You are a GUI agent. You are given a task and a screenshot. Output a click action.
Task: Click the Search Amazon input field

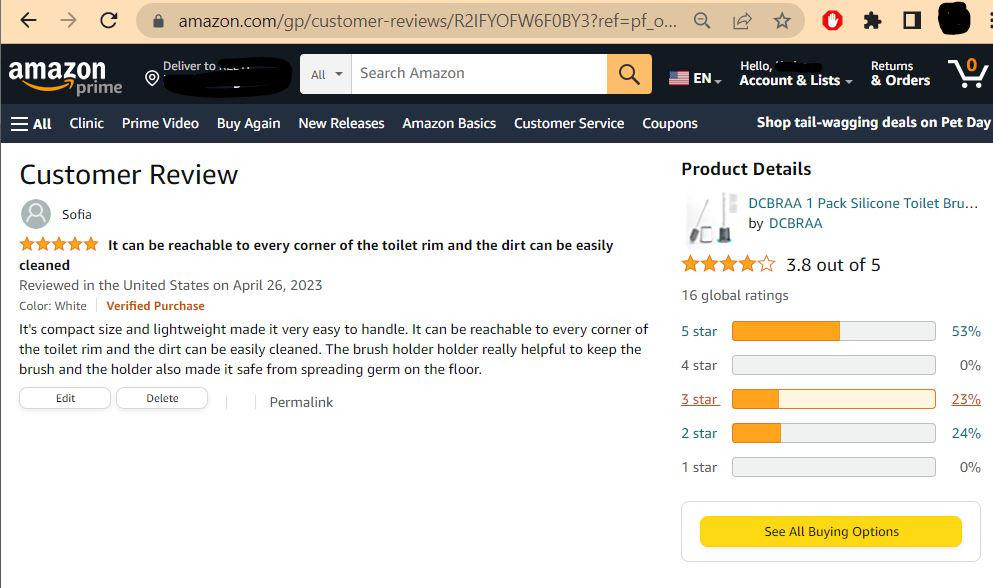479,74
